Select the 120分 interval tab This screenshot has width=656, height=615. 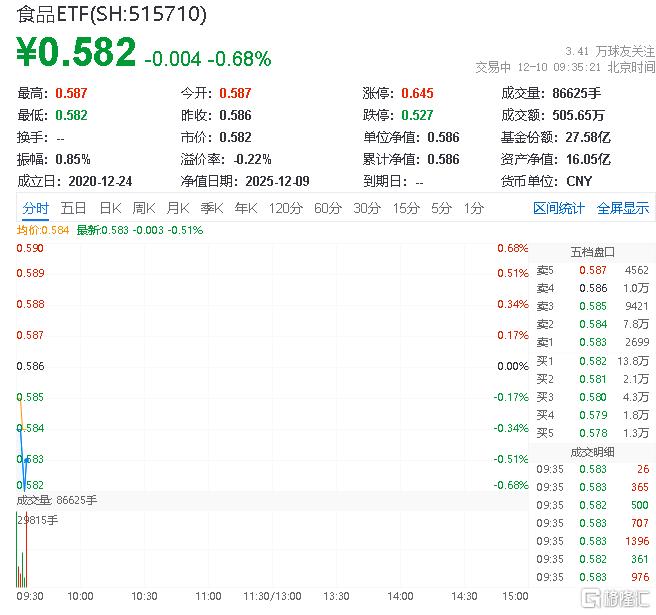pos(286,208)
